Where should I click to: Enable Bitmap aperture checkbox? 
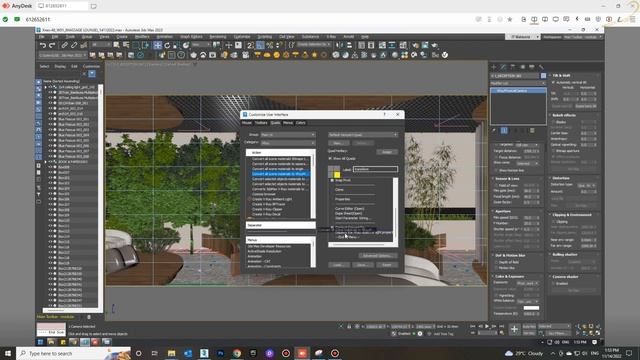[553, 151]
